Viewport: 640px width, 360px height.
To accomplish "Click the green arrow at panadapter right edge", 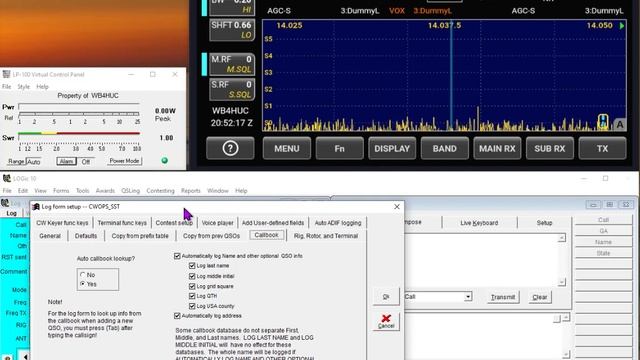I will (x=622, y=25).
